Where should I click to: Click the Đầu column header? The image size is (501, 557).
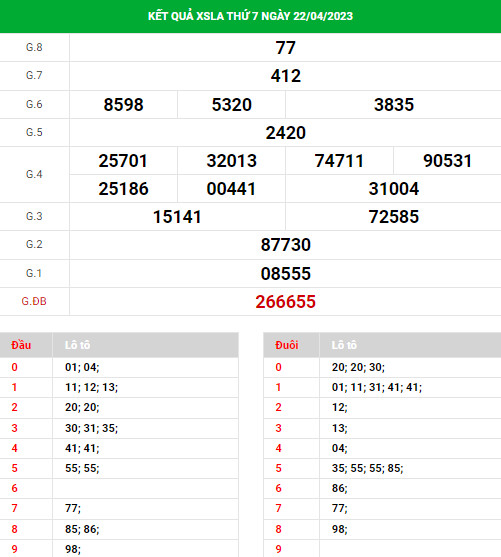click(21, 345)
